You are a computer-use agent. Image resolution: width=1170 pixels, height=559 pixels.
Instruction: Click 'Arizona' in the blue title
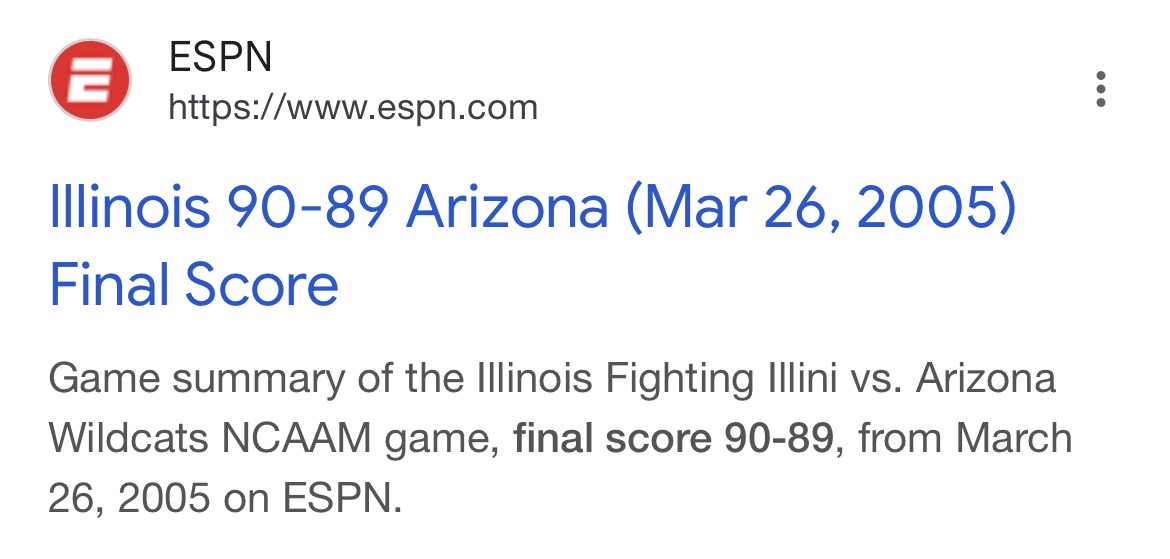point(507,209)
